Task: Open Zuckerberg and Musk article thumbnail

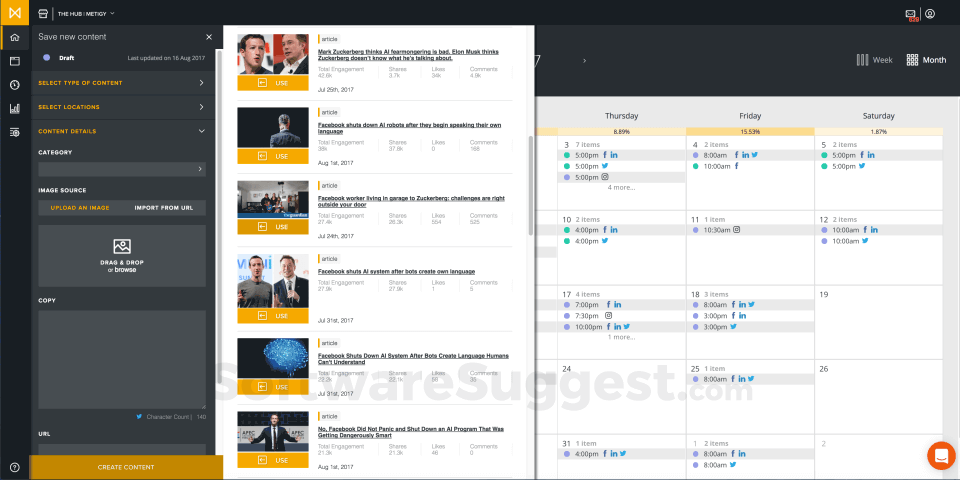Action: (x=273, y=54)
